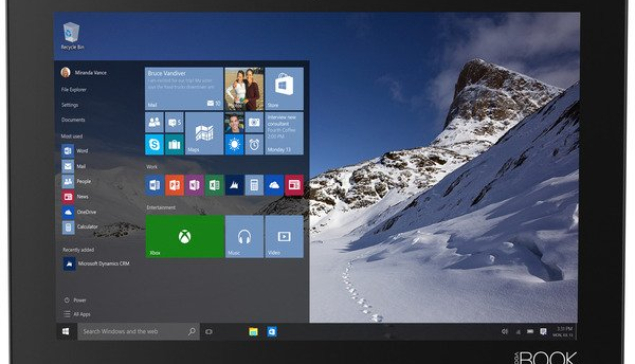
Task: Open the Xbox tile
Action: (185, 236)
